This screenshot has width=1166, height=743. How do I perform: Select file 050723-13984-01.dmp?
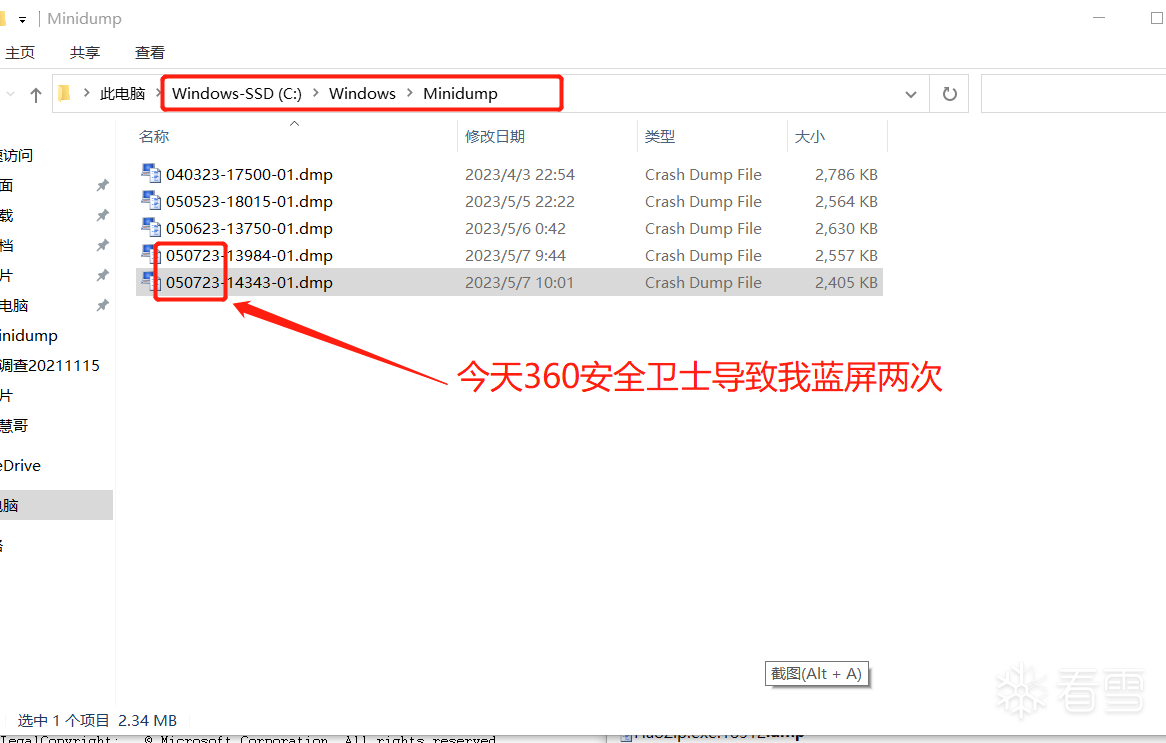coord(249,256)
